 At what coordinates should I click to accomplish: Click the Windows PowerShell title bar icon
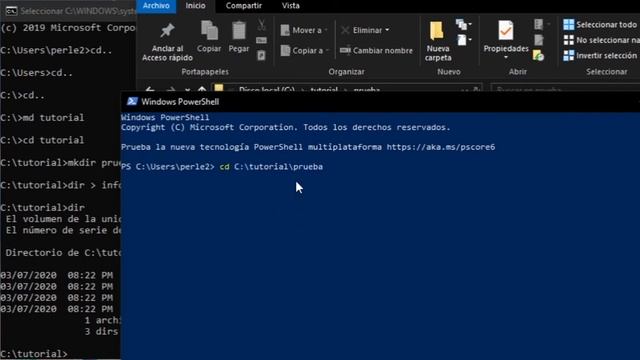tap(131, 102)
